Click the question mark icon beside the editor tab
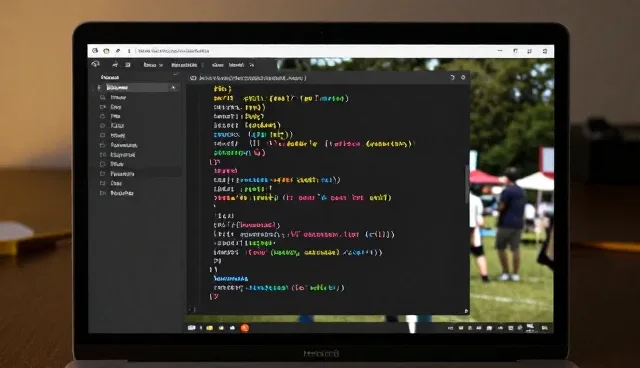Viewport: 640px width, 368px height. (452, 78)
